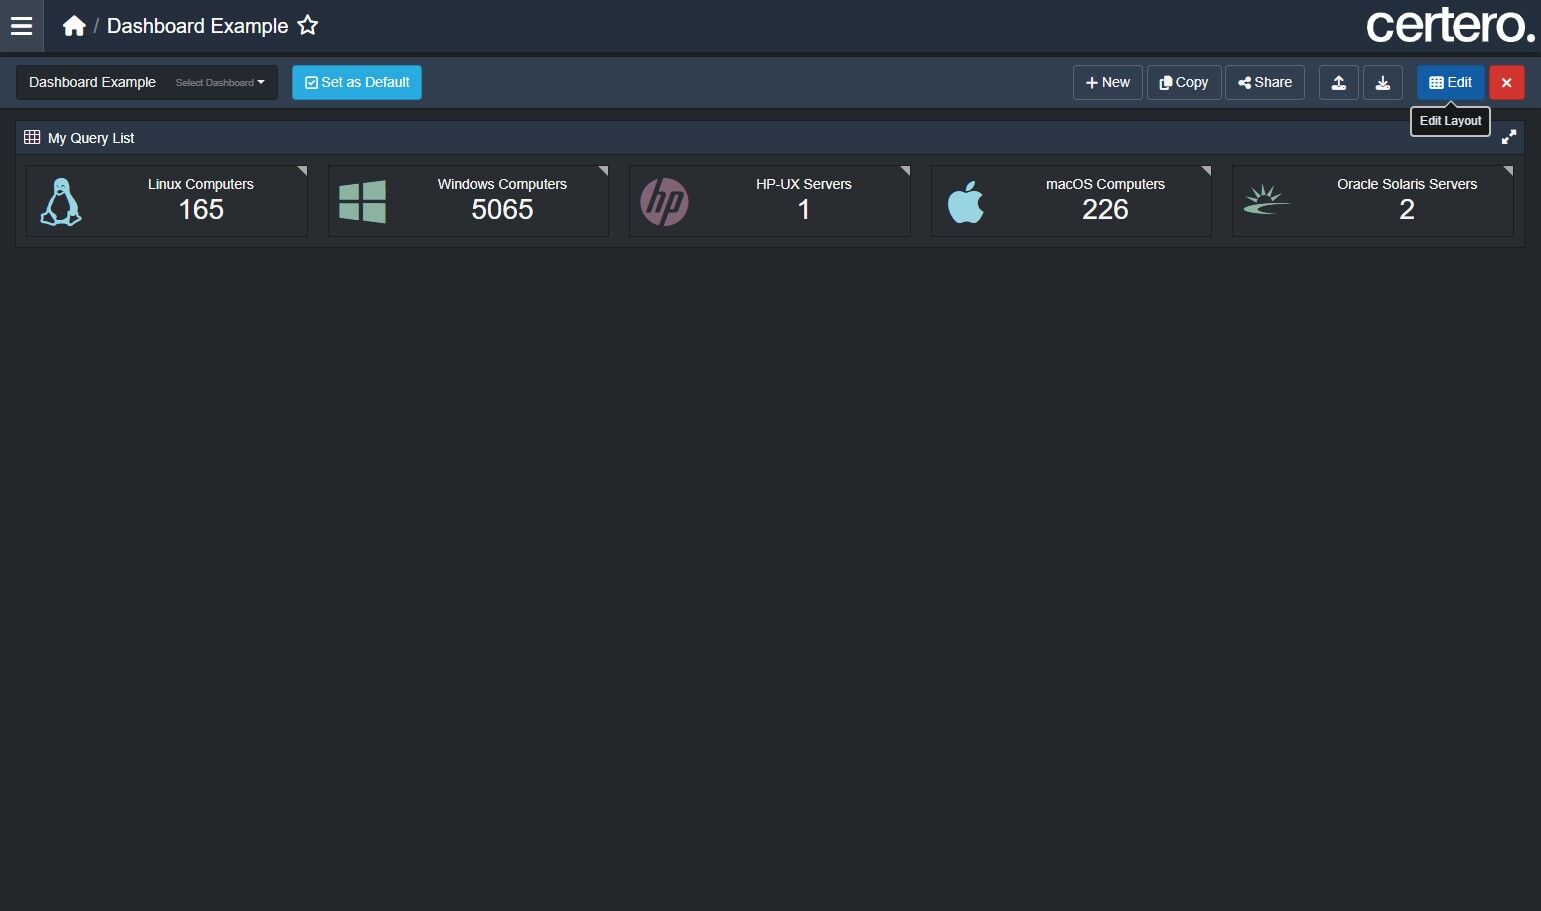Open the hamburger navigation menu
This screenshot has width=1541, height=911.
pos(21,26)
